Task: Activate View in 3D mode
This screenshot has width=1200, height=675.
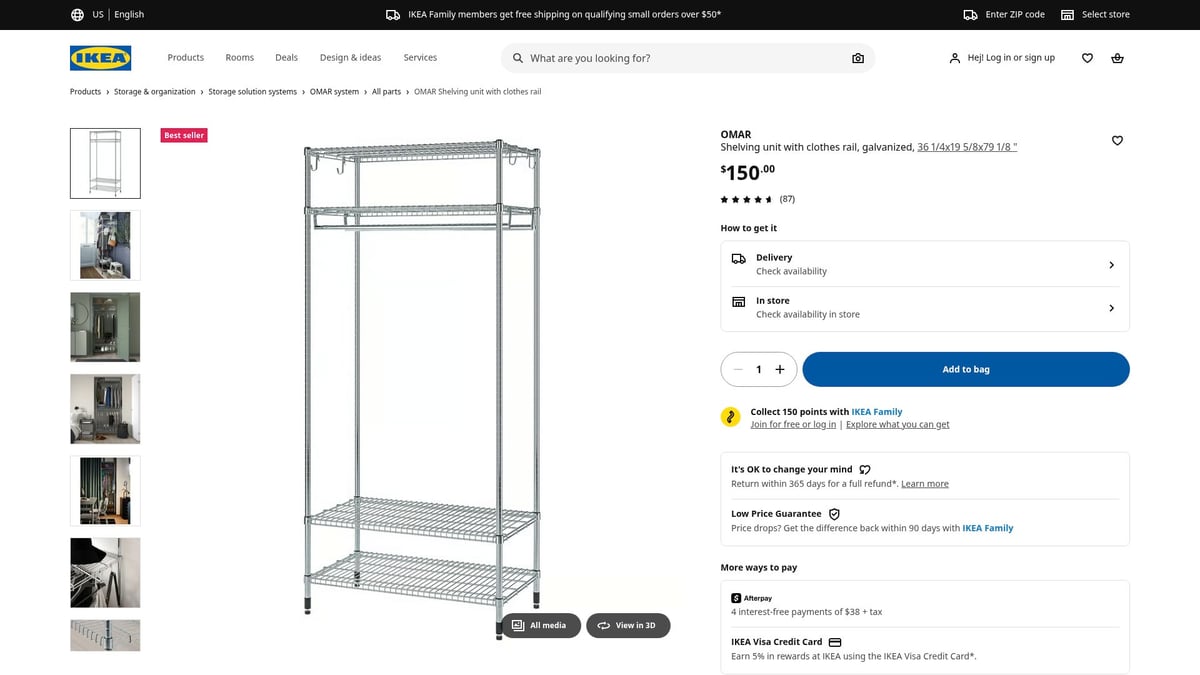Action: 628,625
